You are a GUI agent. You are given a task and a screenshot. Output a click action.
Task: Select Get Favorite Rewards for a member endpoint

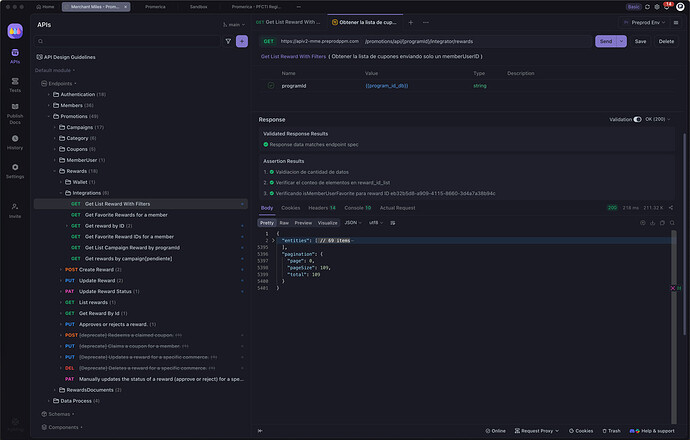(125, 215)
